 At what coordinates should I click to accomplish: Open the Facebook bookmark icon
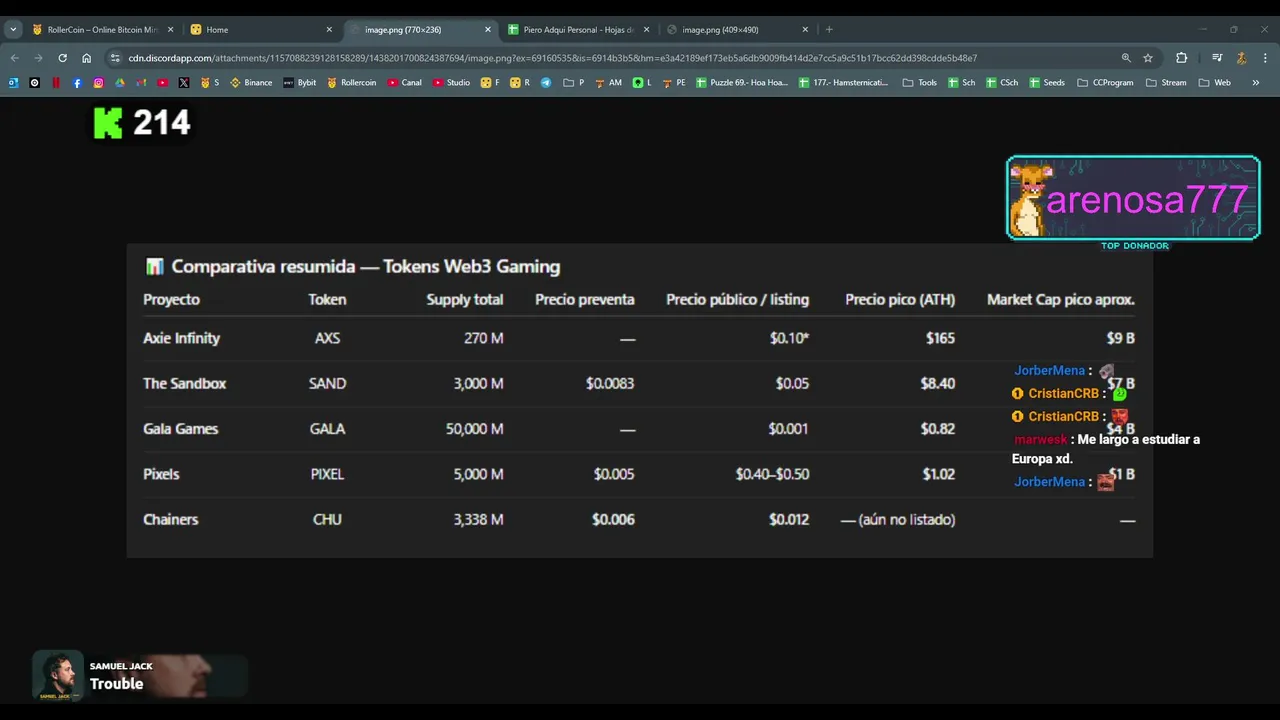pyautogui.click(x=77, y=83)
